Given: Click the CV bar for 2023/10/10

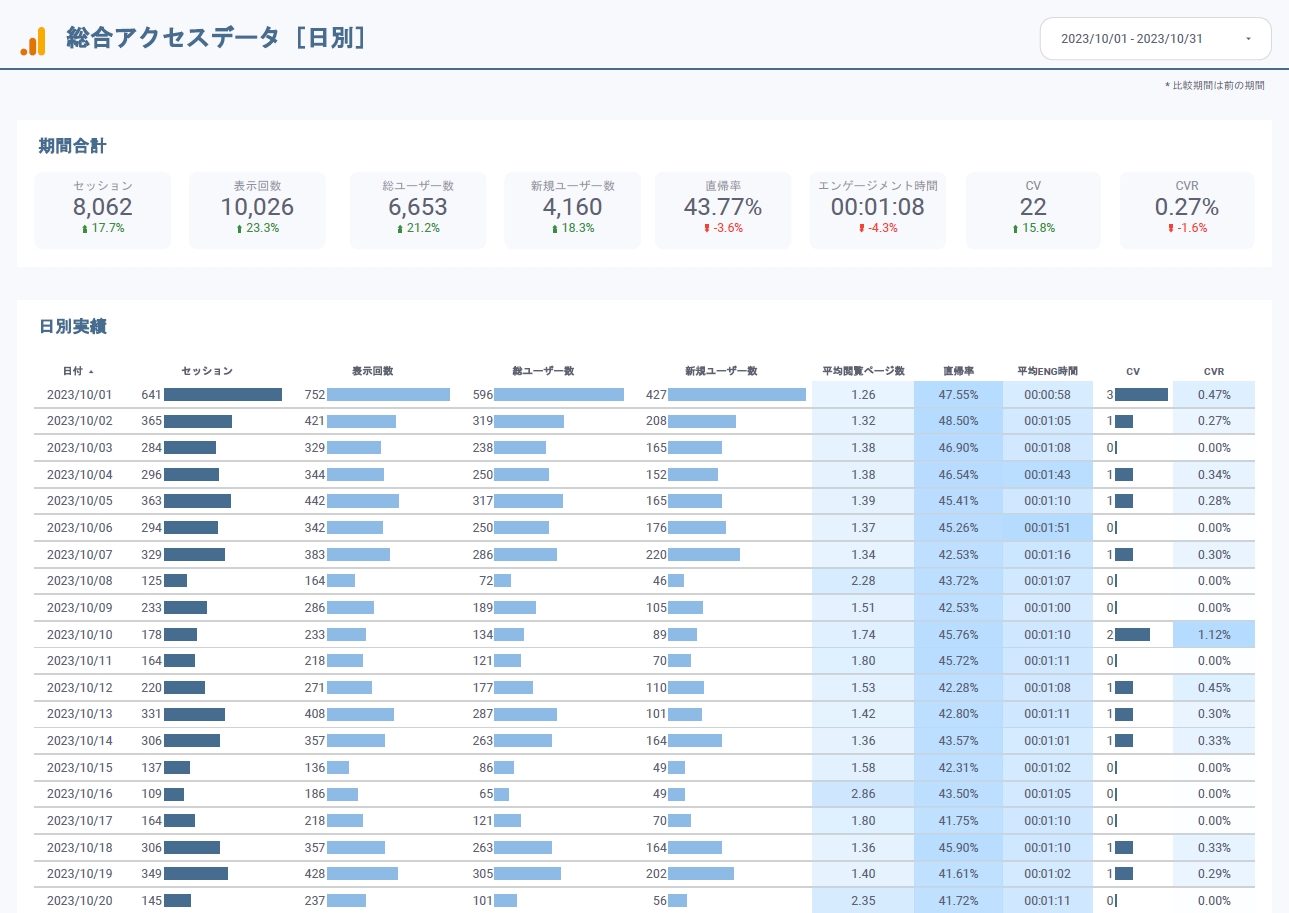Looking at the screenshot, I should tap(1132, 634).
